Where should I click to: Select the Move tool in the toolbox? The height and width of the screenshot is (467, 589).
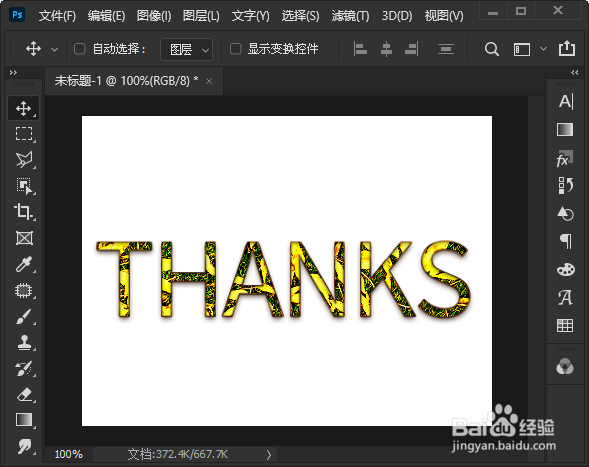[24, 108]
